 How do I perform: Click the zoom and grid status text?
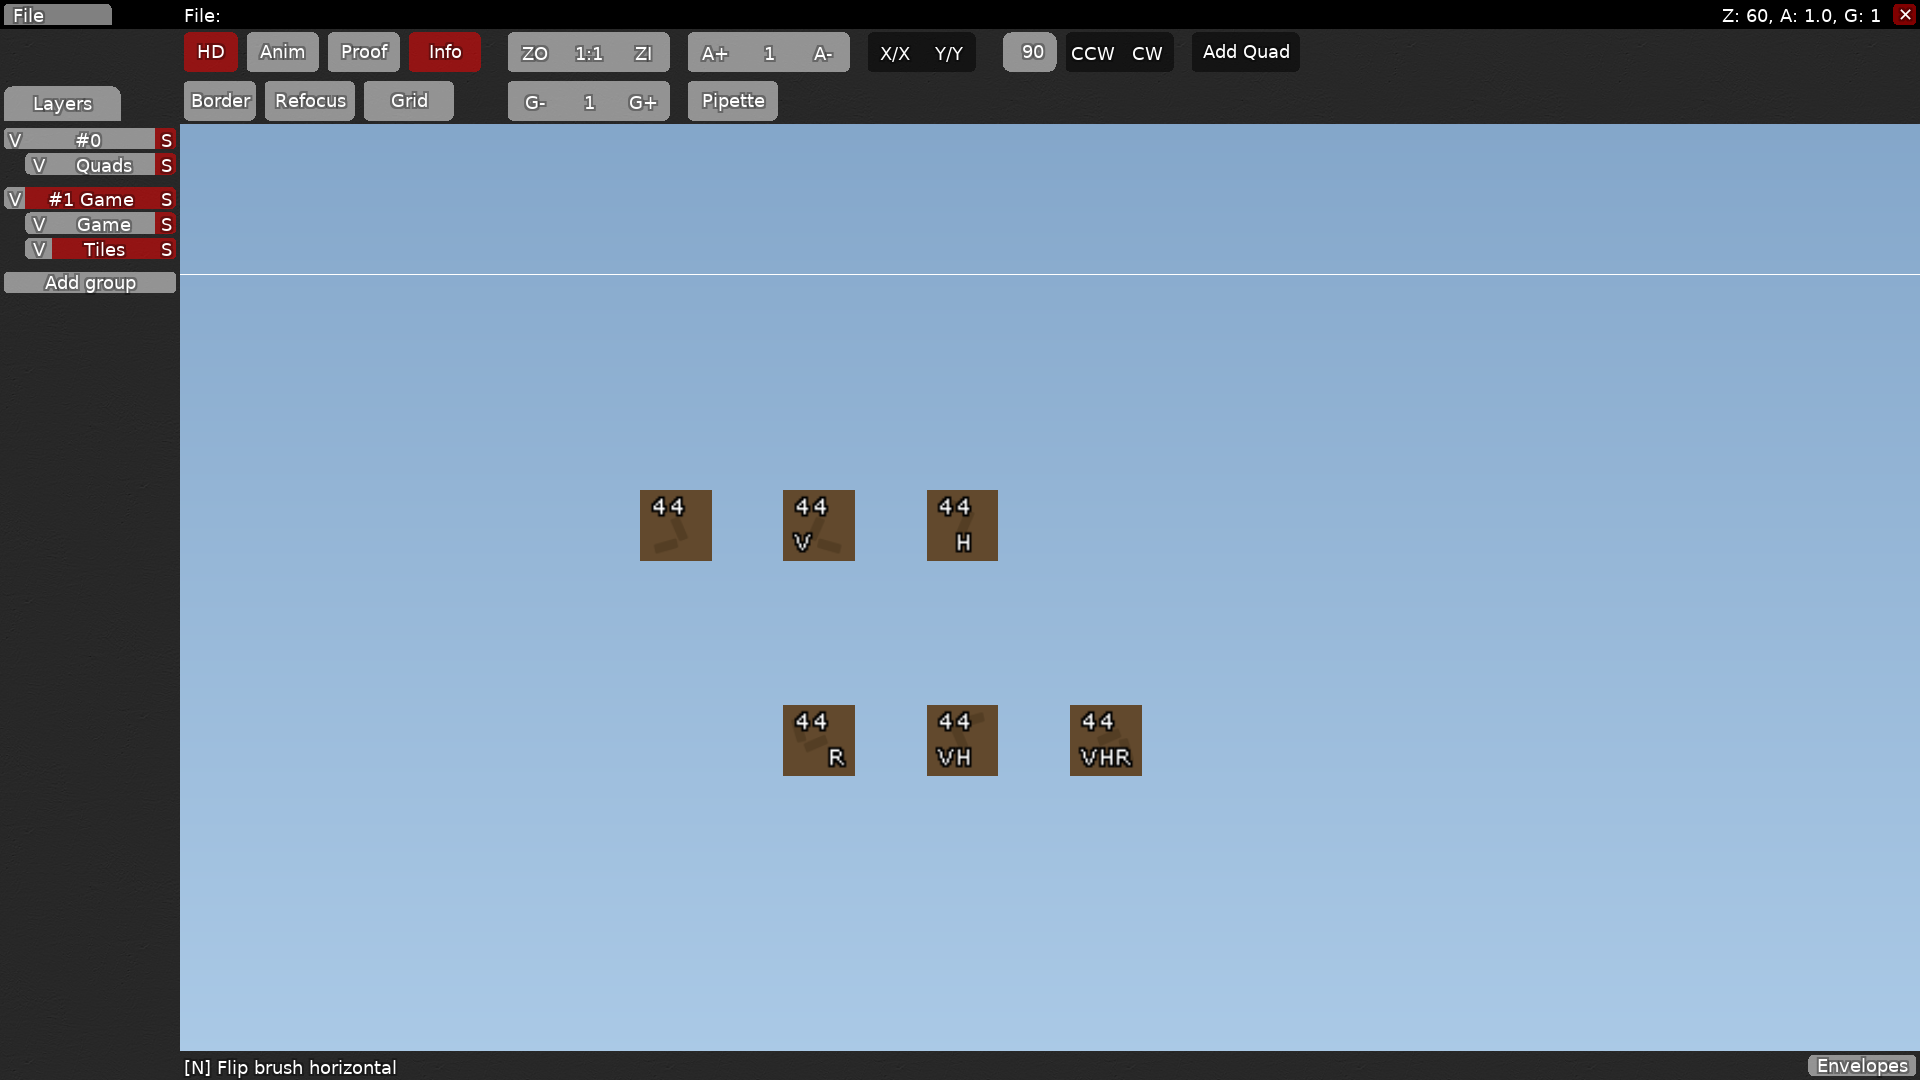[1801, 16]
